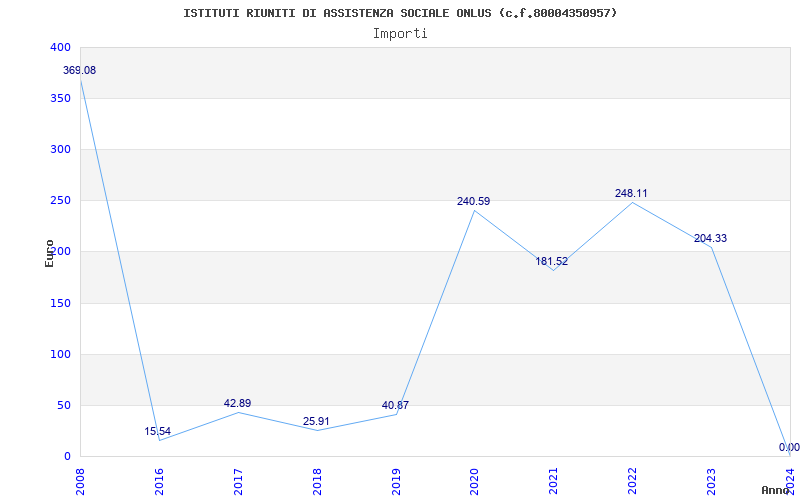The image size is (800, 500).
Task: Click the 400 tick on the y-axis
Action: 60,48
